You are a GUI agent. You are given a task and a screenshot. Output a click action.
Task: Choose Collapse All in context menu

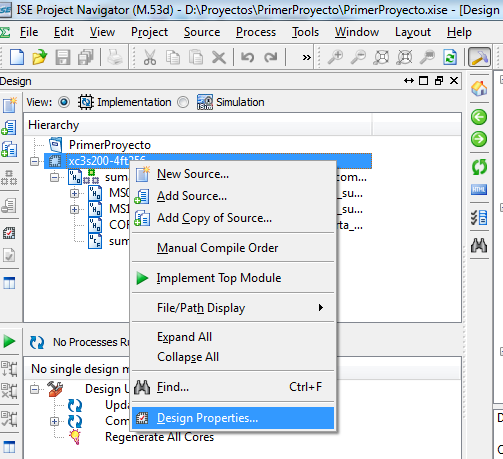(x=233, y=357)
